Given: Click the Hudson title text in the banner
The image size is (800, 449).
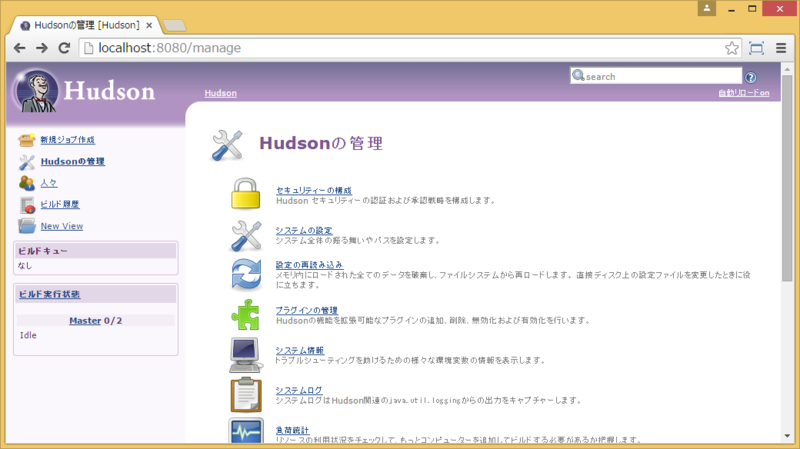Looking at the screenshot, I should 109,91.
